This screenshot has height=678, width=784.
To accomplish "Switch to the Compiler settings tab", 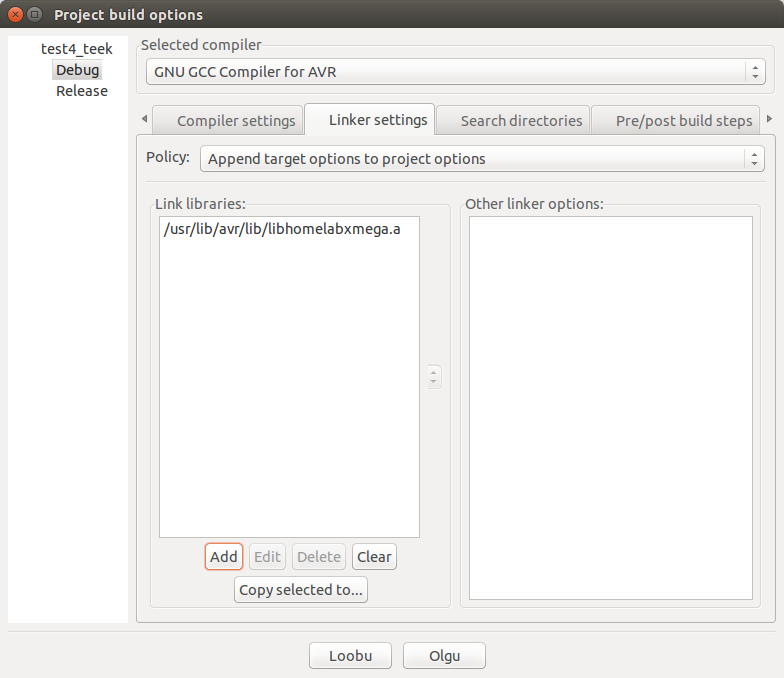I will click(236, 120).
